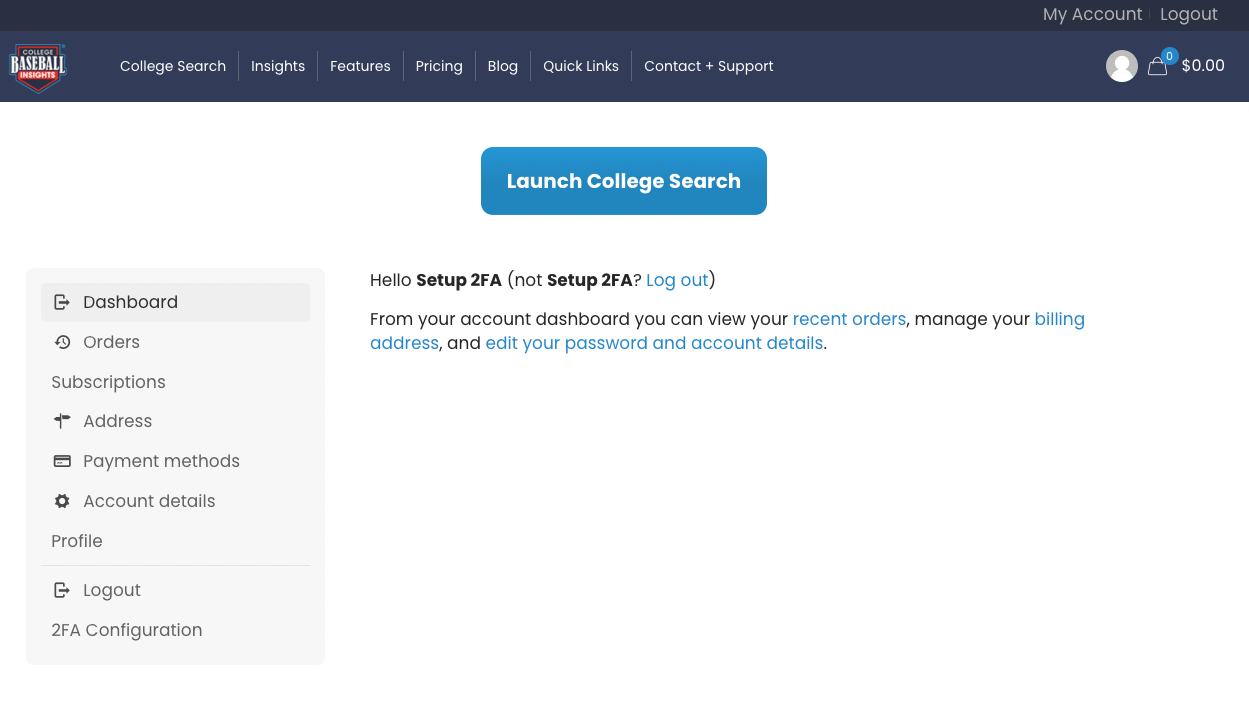
Task: Click the Log out link in greeting
Action: click(677, 280)
